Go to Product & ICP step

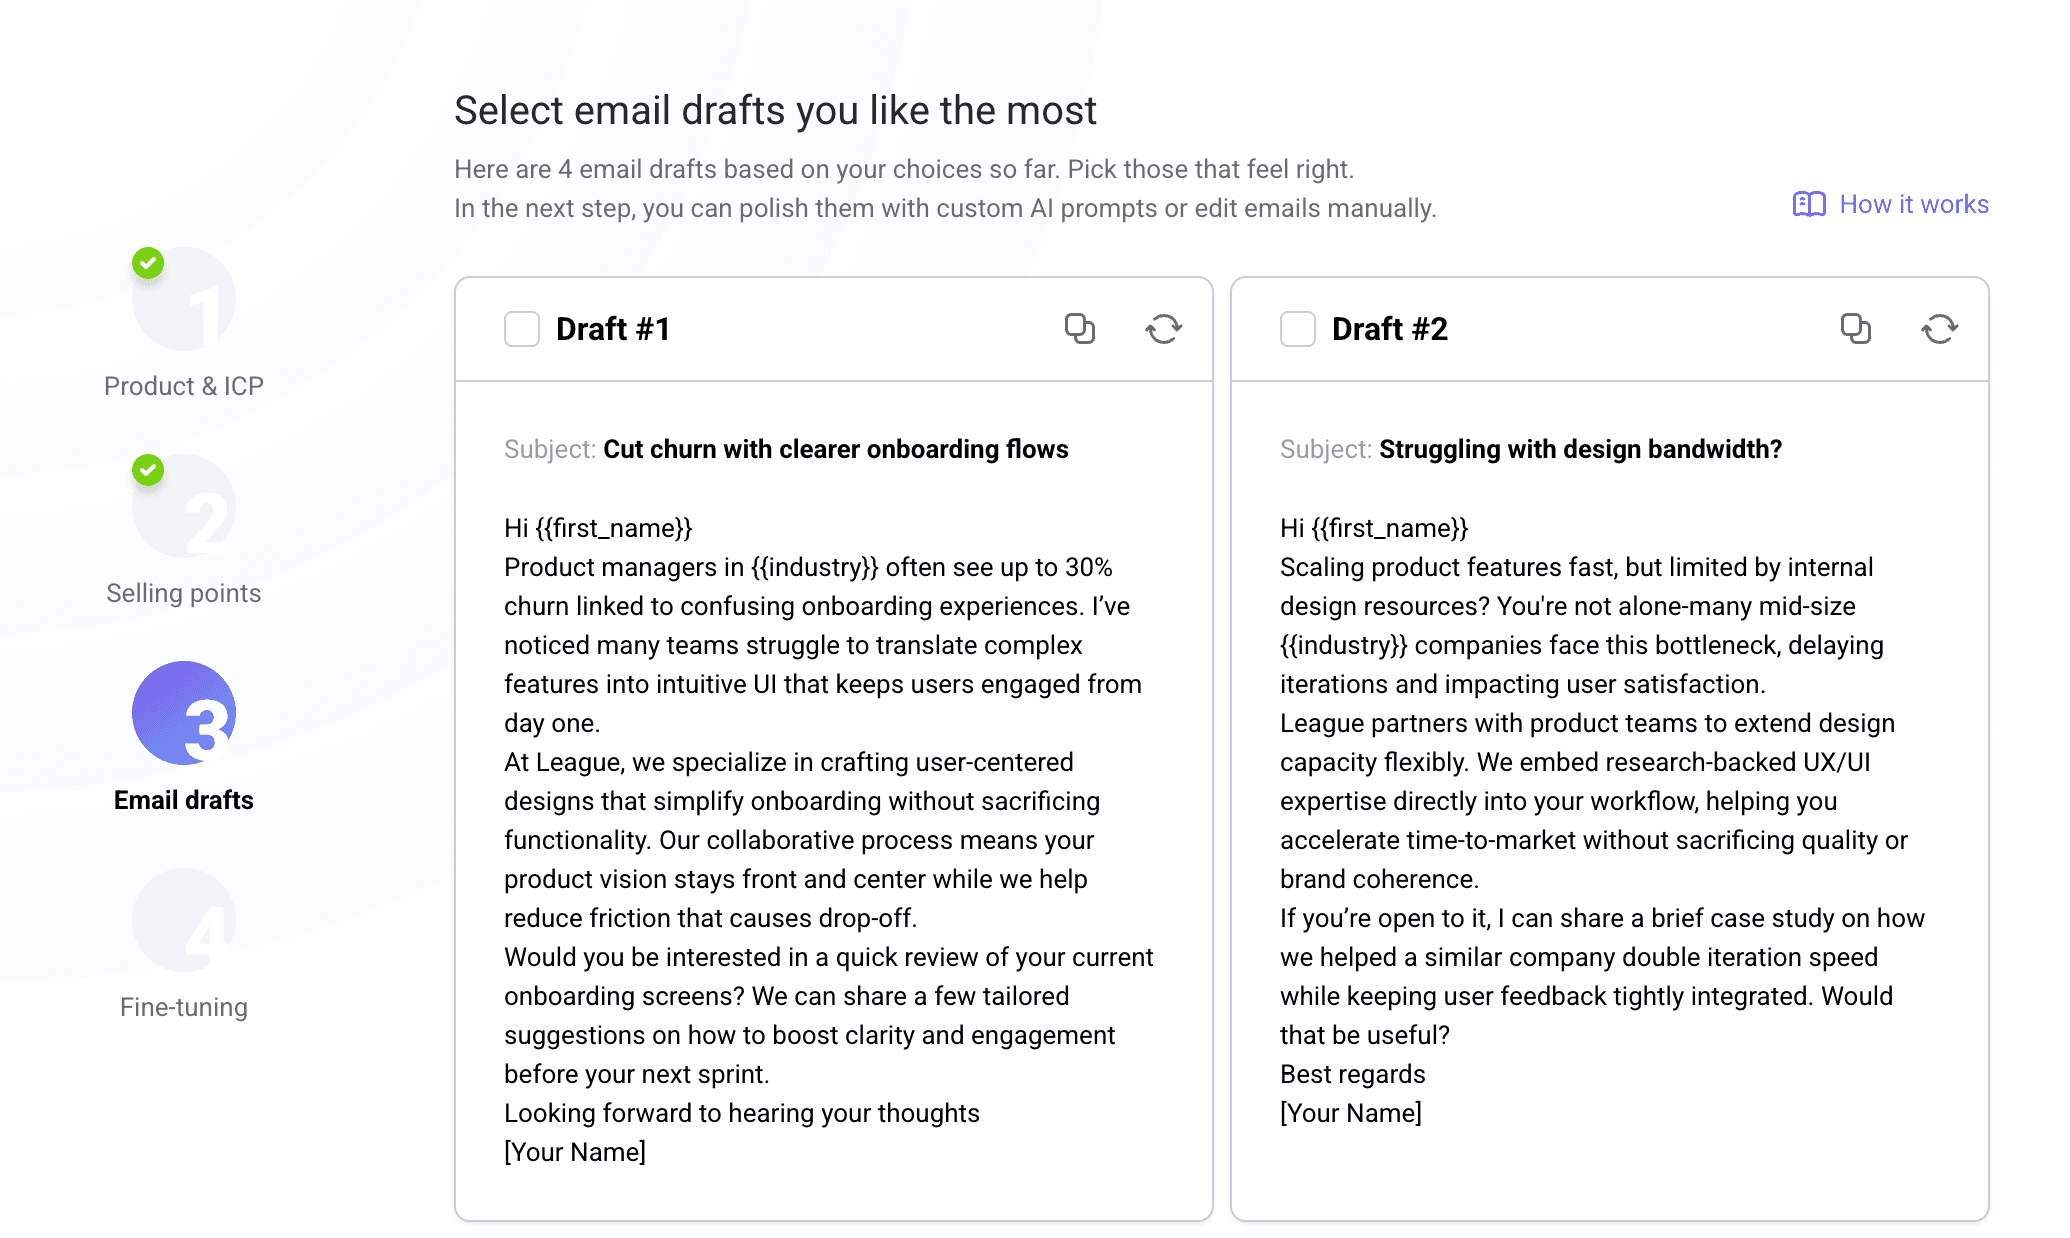click(184, 386)
